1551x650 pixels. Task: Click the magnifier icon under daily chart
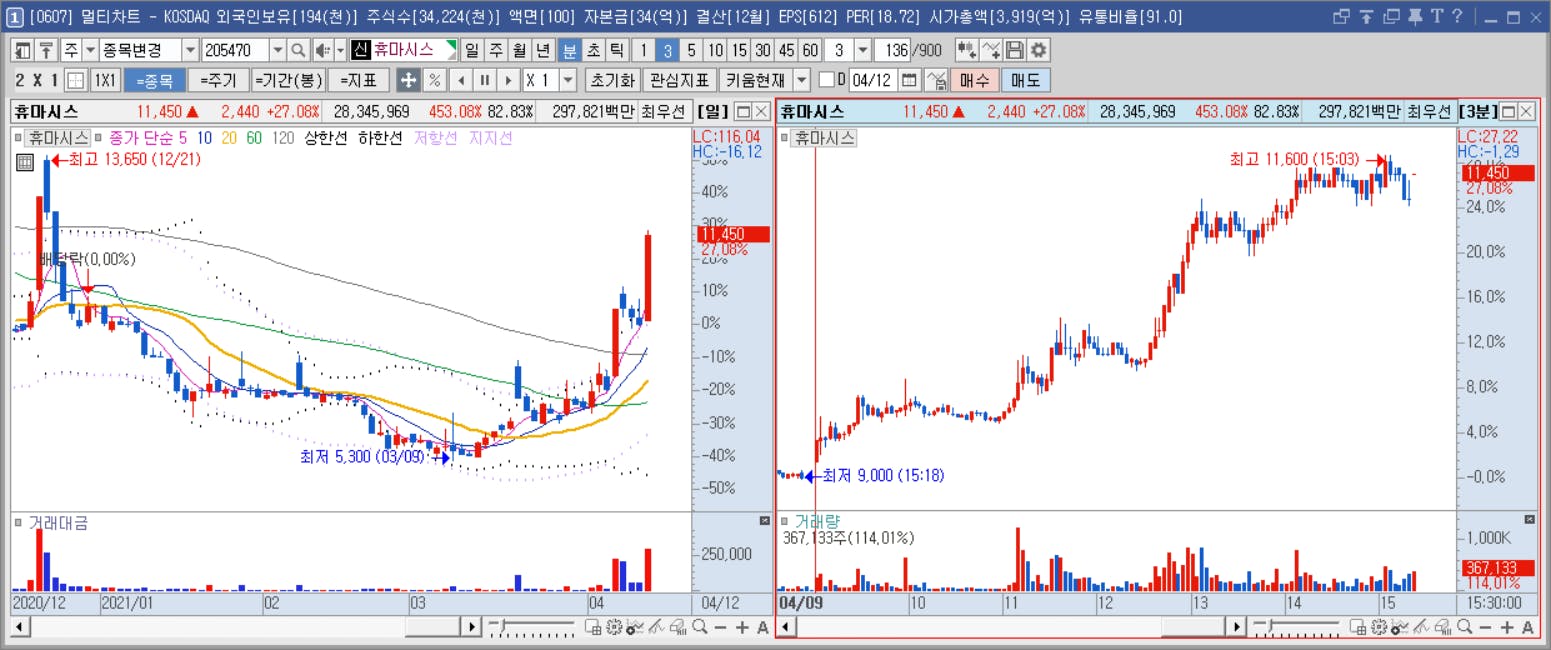pyautogui.click(x=699, y=627)
